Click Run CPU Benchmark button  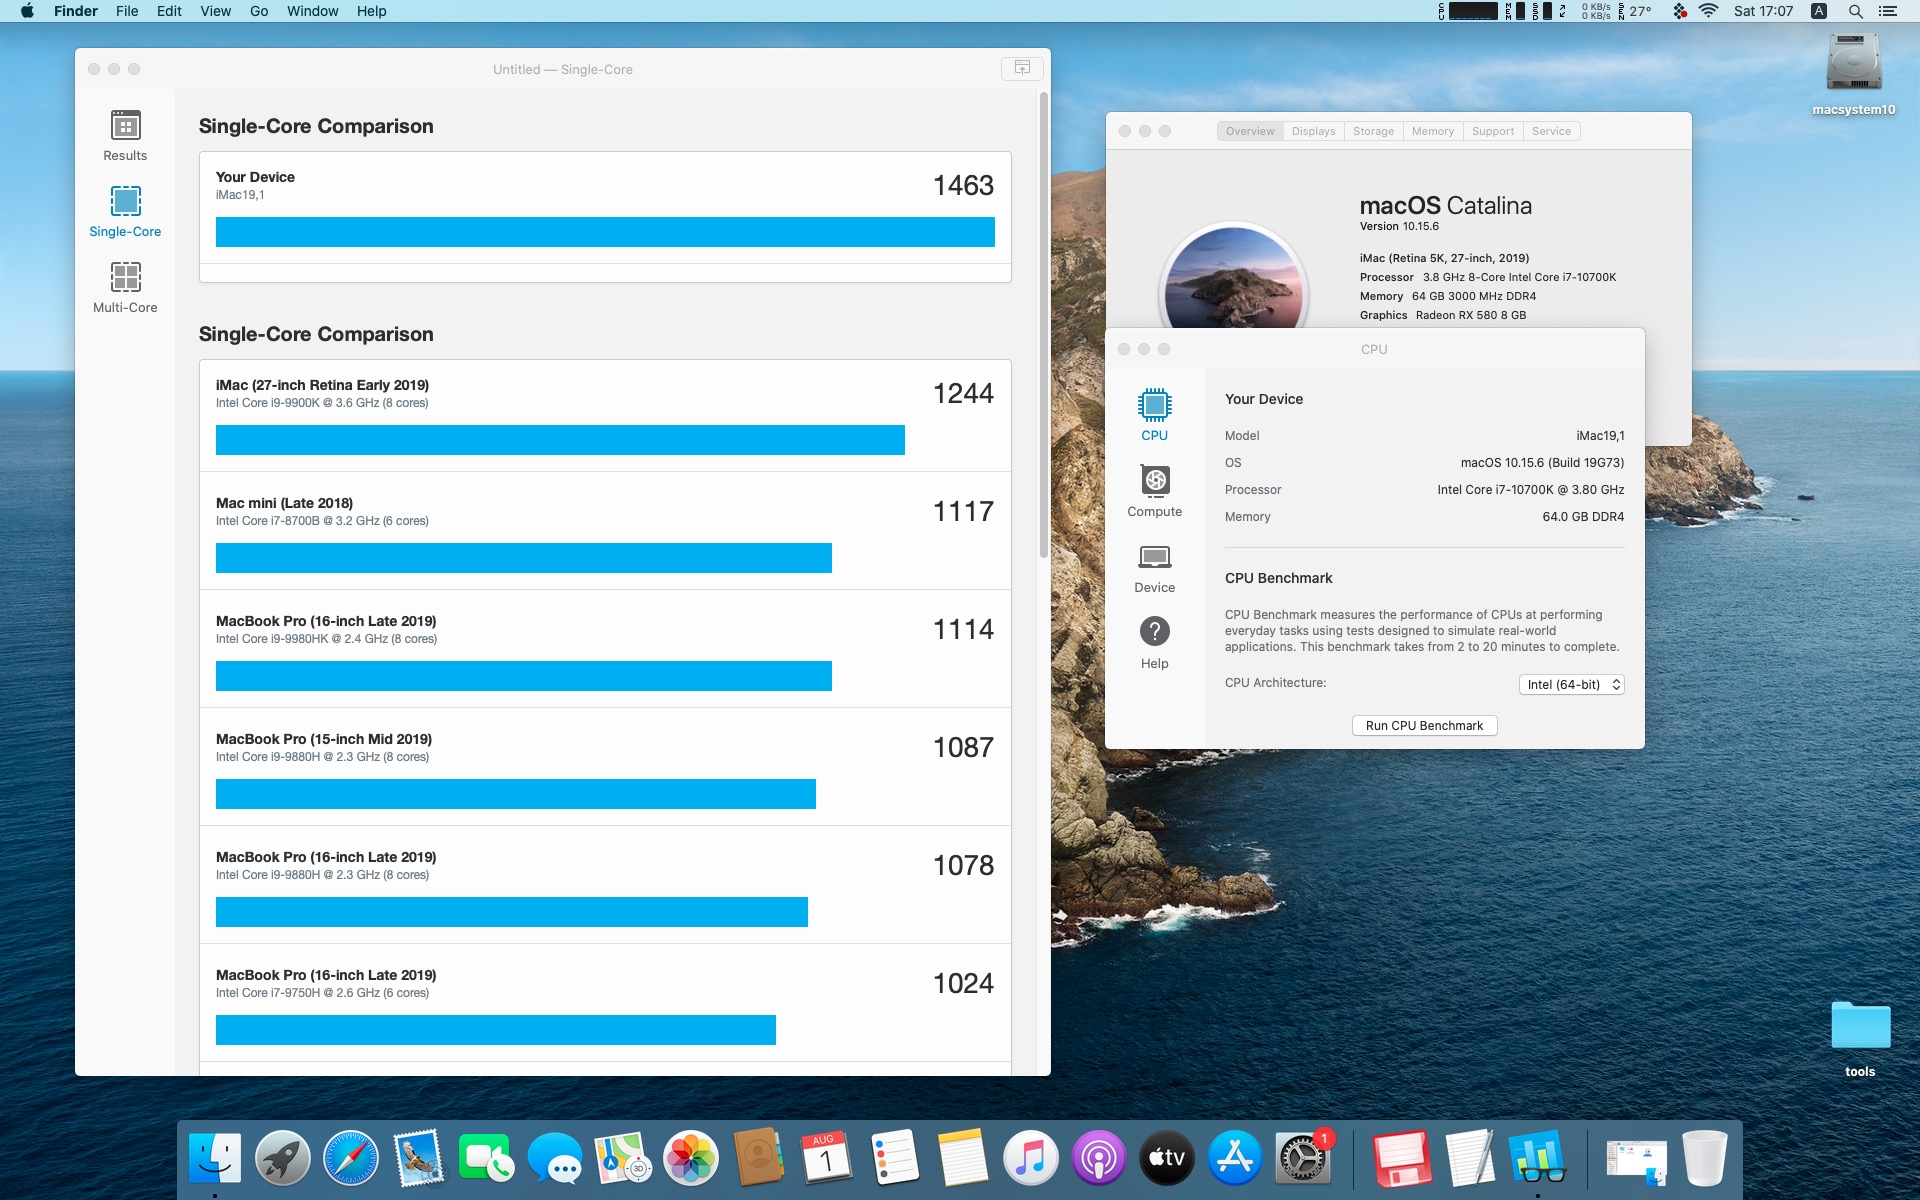coord(1424,726)
